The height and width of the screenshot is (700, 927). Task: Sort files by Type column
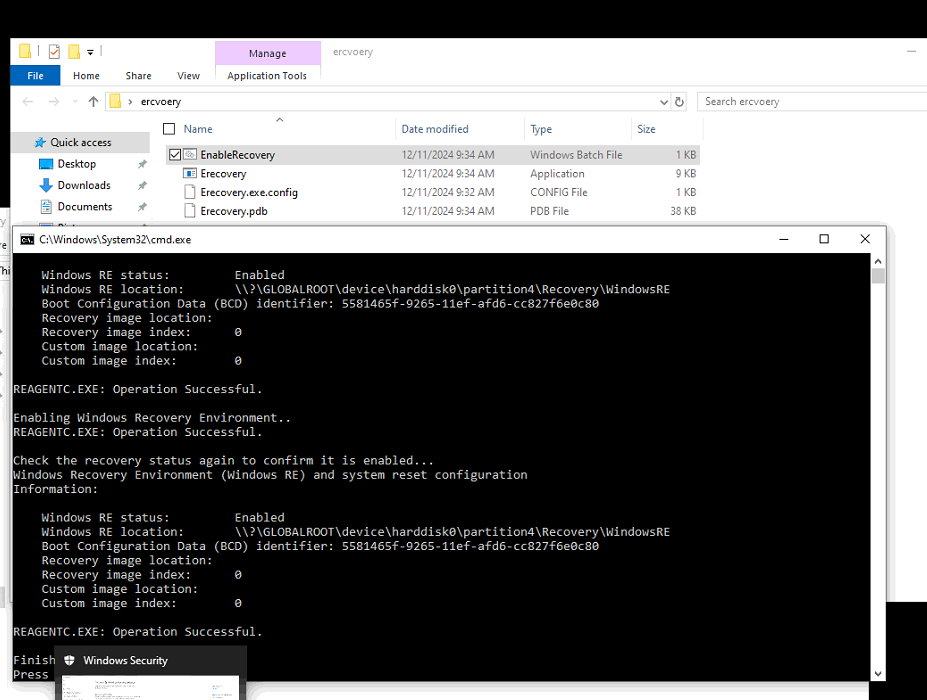click(541, 129)
